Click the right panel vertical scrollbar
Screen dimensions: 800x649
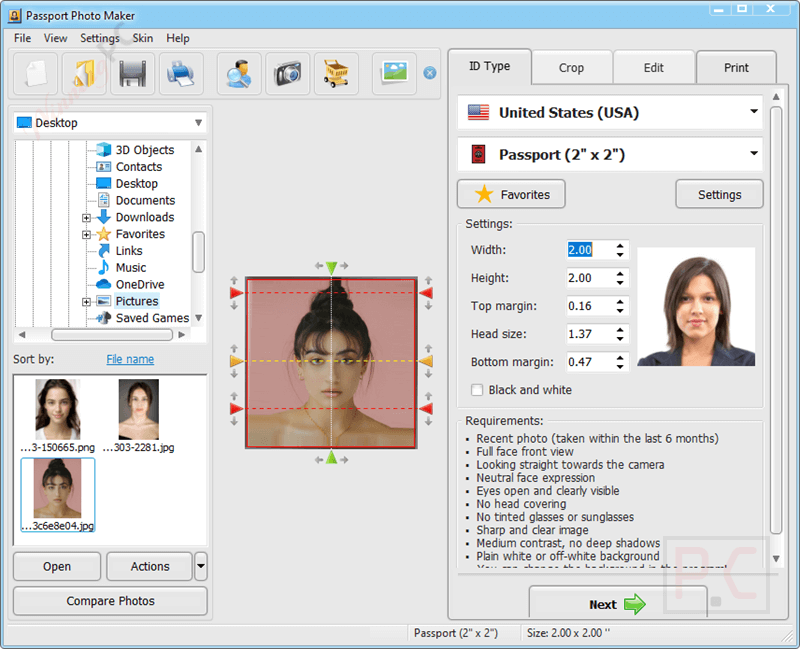(776, 319)
